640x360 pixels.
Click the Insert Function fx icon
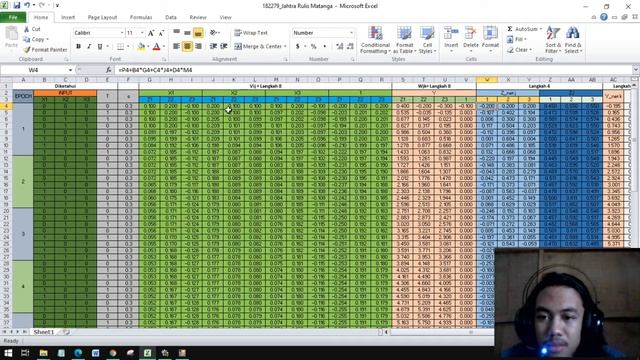point(108,70)
